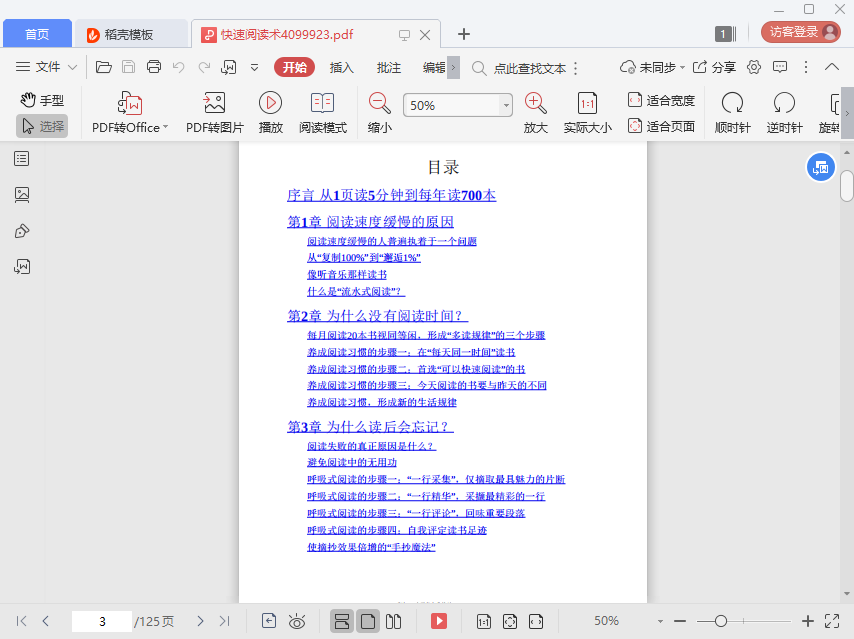Image resolution: width=854 pixels, height=639 pixels.
Task: Click the page number input field
Action: click(102, 621)
